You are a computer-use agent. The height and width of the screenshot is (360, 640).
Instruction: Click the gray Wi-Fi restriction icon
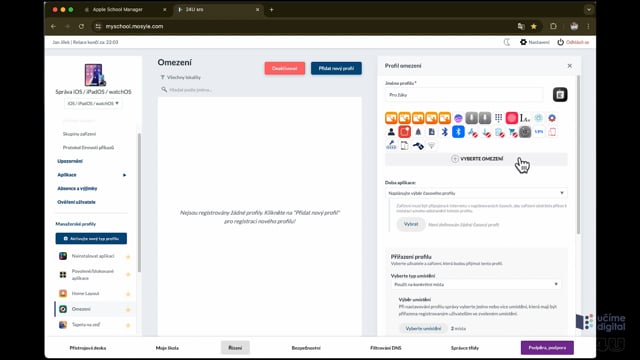[x=431, y=145]
